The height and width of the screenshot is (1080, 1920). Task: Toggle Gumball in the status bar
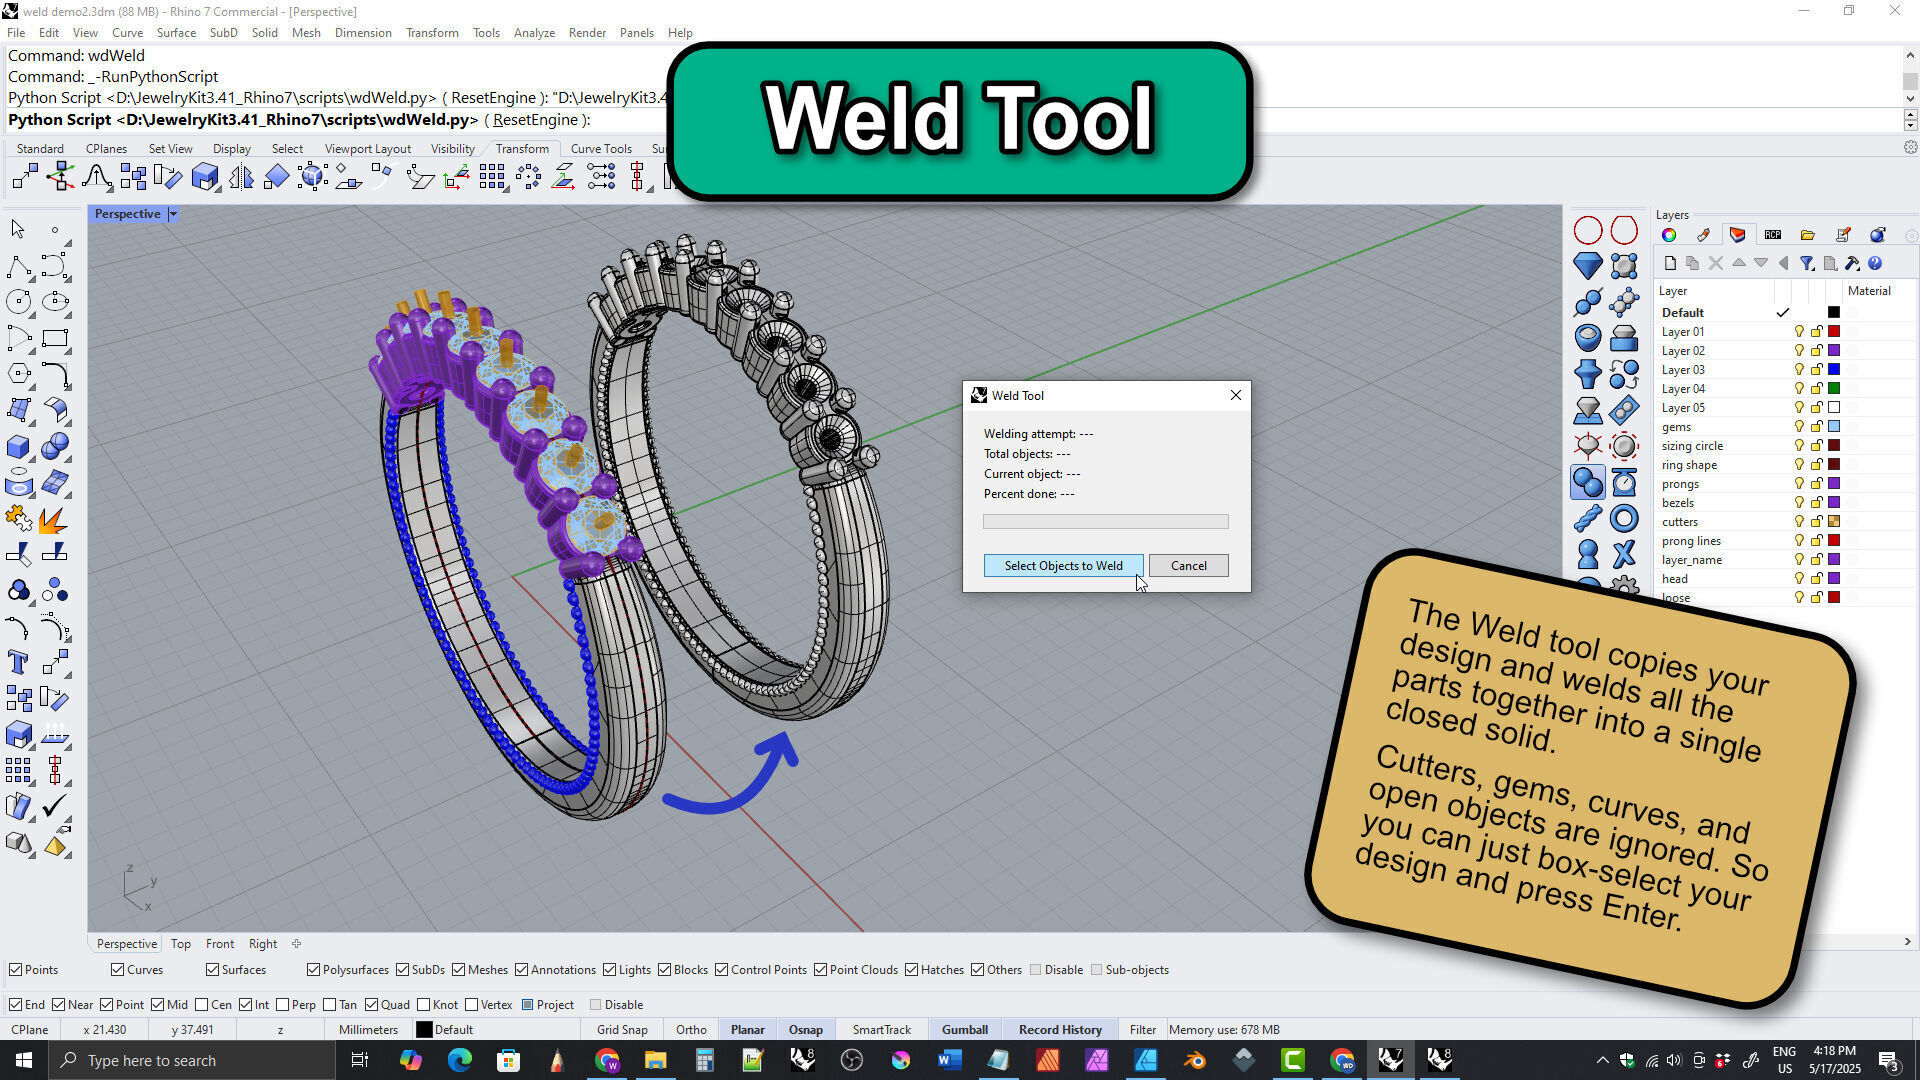964,1030
